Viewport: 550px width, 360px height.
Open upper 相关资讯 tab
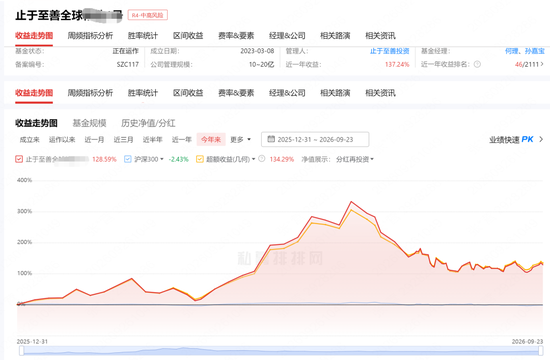point(380,35)
